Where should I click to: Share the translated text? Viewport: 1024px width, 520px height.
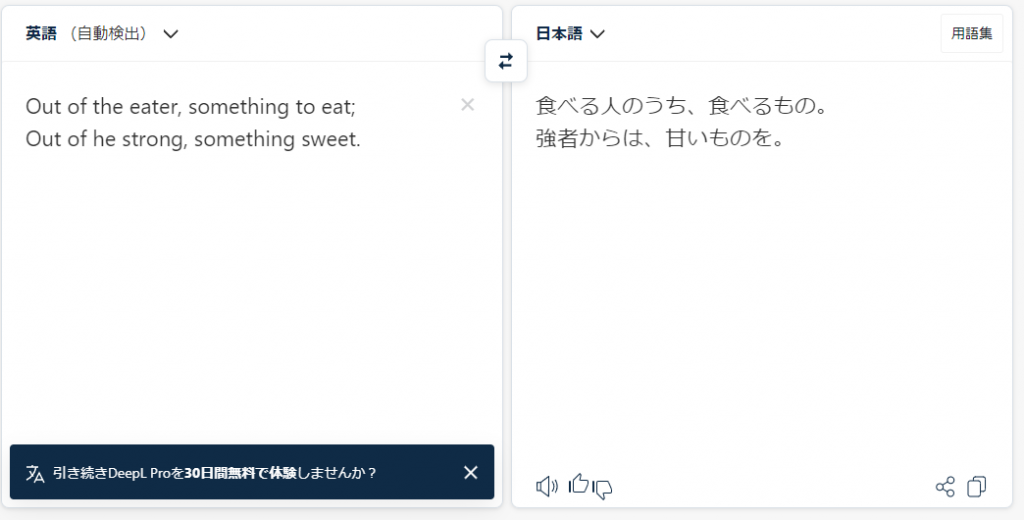[x=945, y=487]
